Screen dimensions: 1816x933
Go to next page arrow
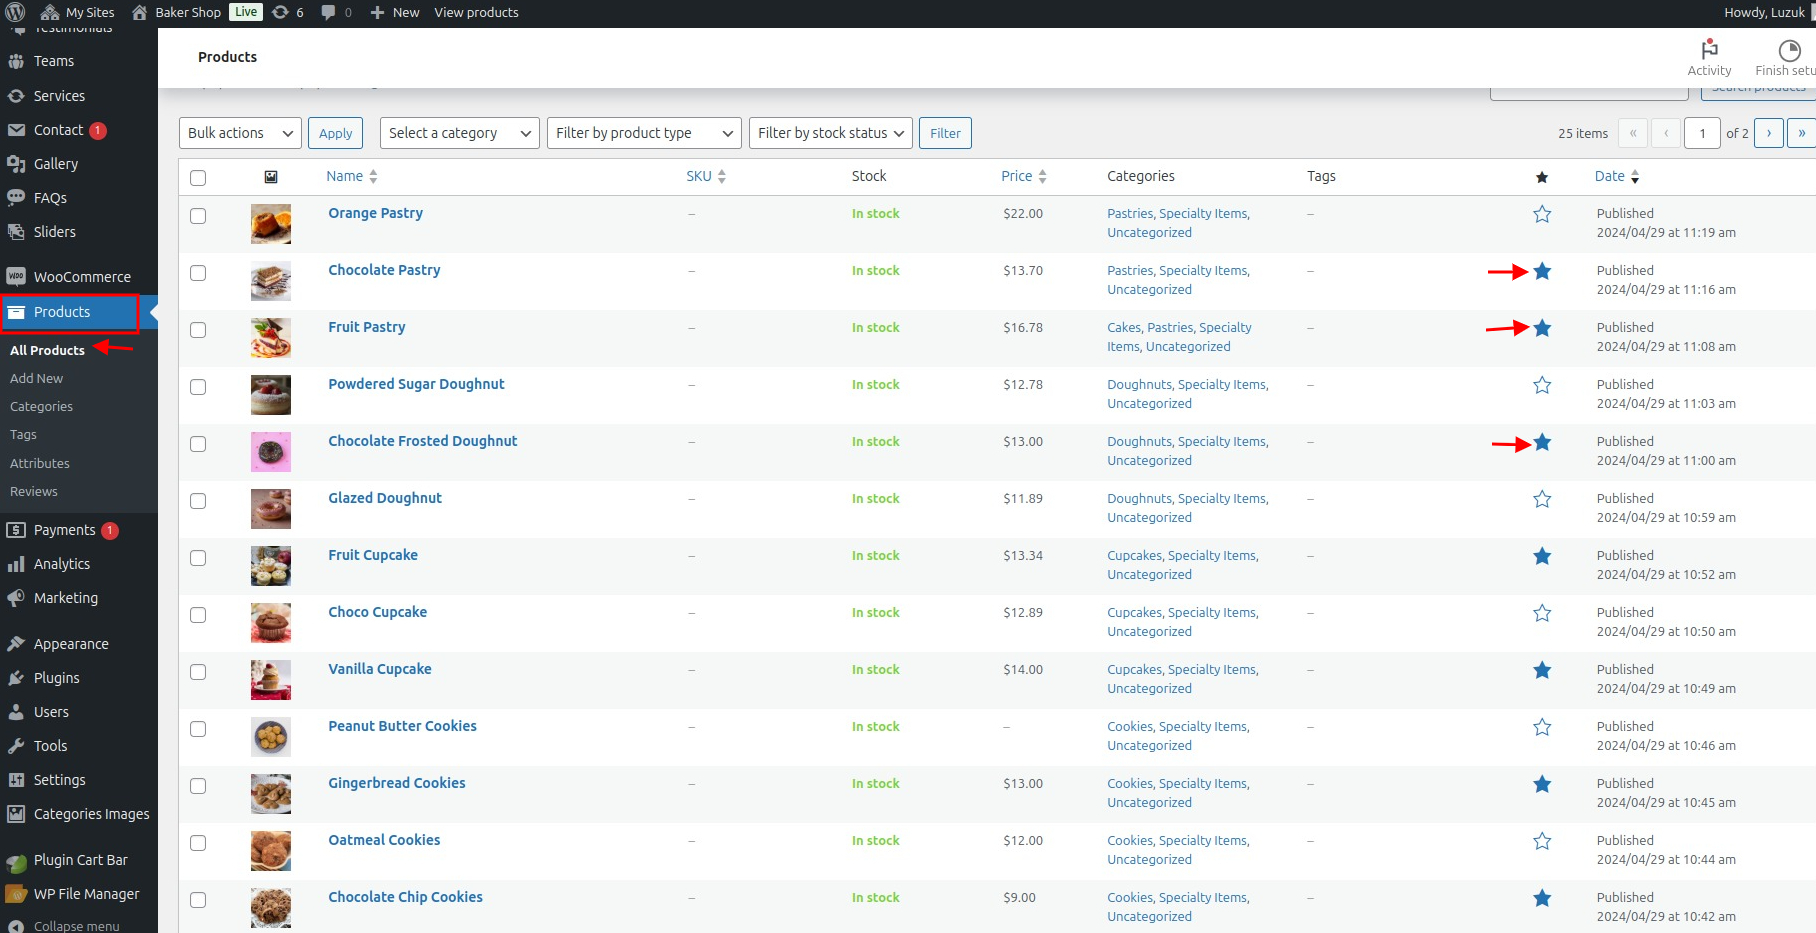click(1769, 133)
